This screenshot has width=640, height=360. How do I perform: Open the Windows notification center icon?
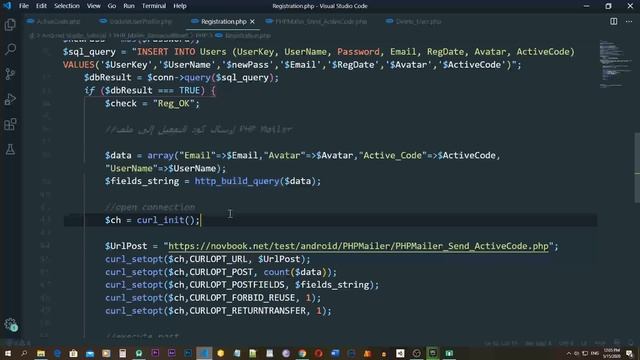630,353
